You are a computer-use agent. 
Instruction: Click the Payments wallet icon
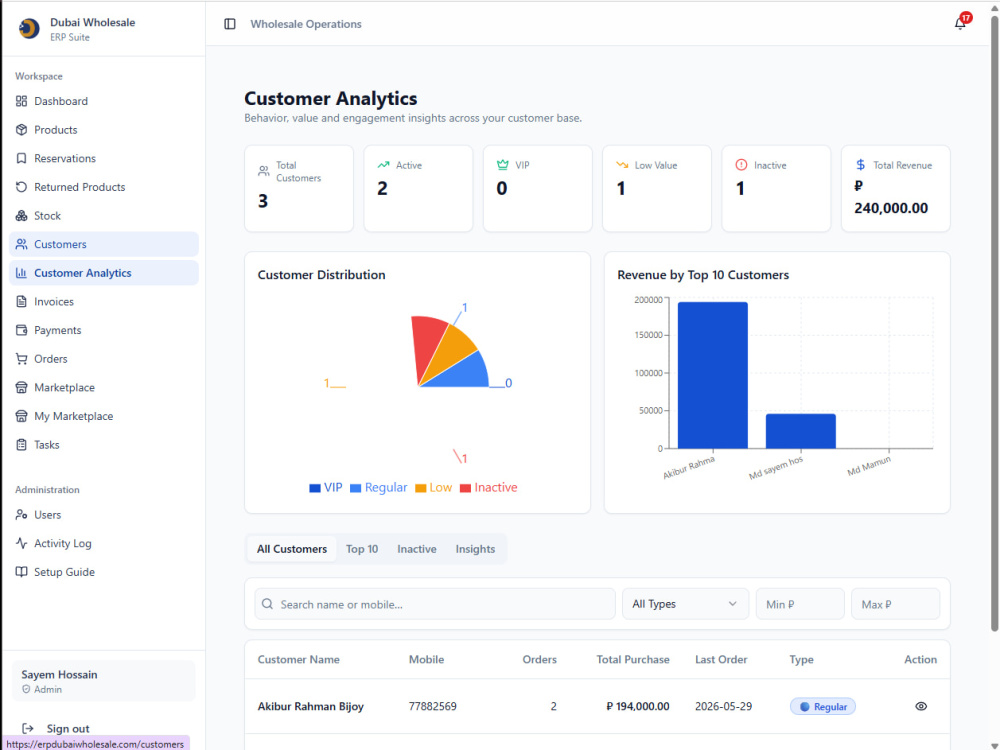click(22, 330)
